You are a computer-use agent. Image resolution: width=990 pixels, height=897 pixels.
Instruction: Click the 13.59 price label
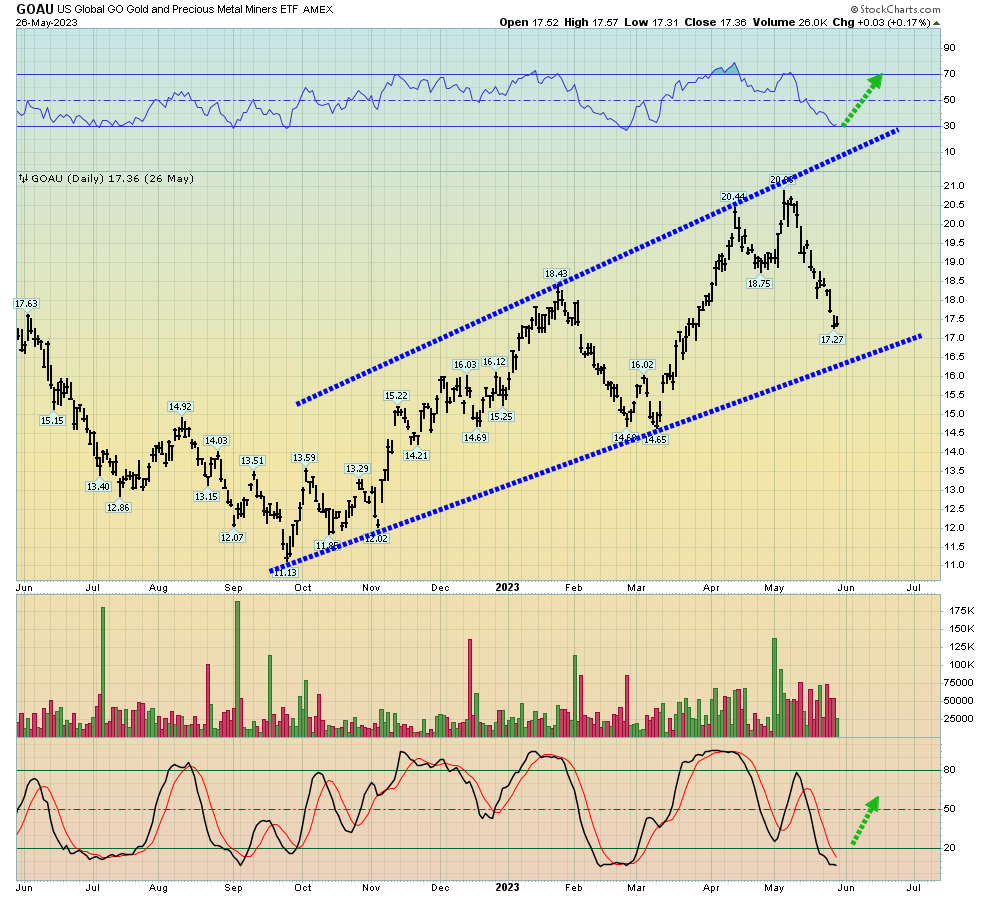(x=304, y=458)
